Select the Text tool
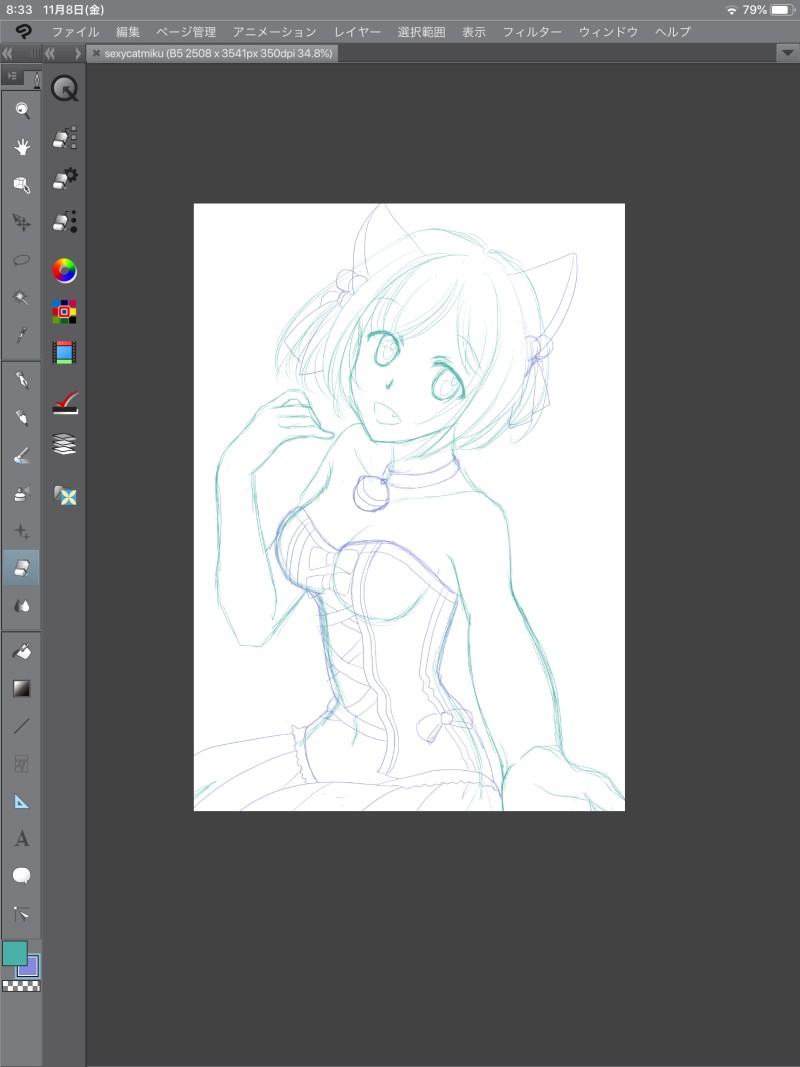This screenshot has height=1067, width=800. 22,838
